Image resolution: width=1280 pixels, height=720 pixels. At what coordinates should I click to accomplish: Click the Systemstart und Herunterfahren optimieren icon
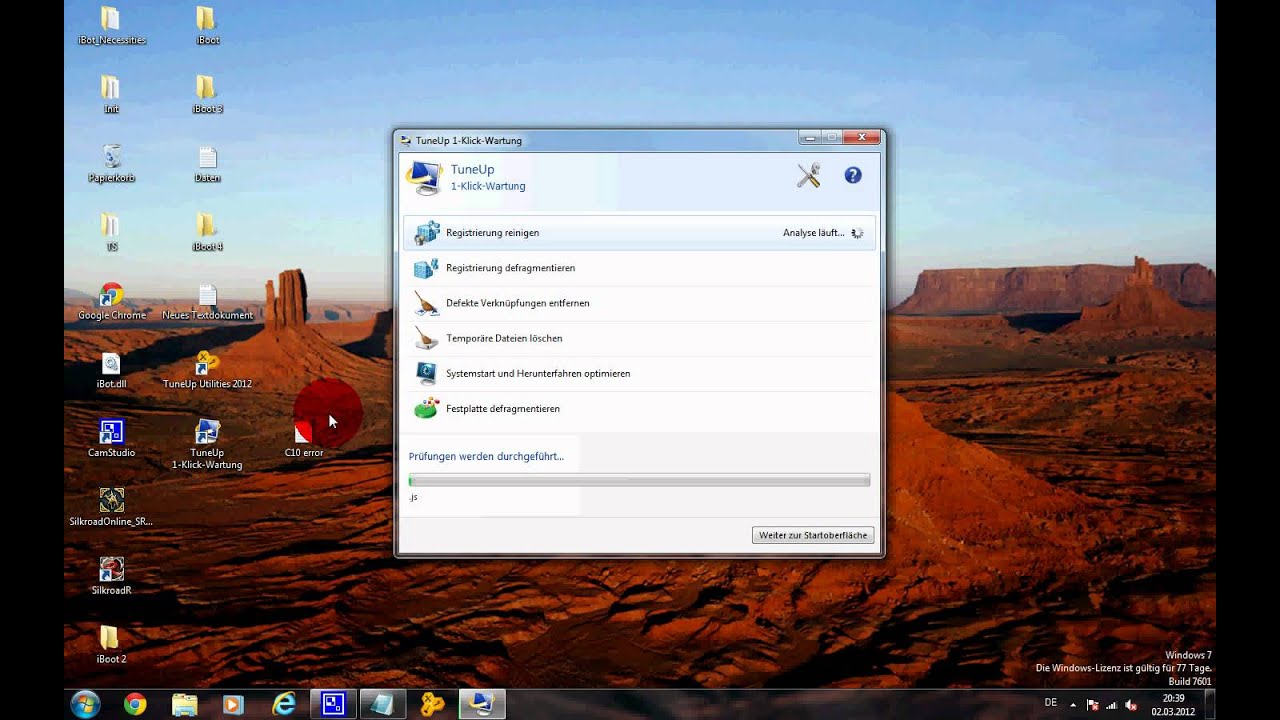[427, 373]
